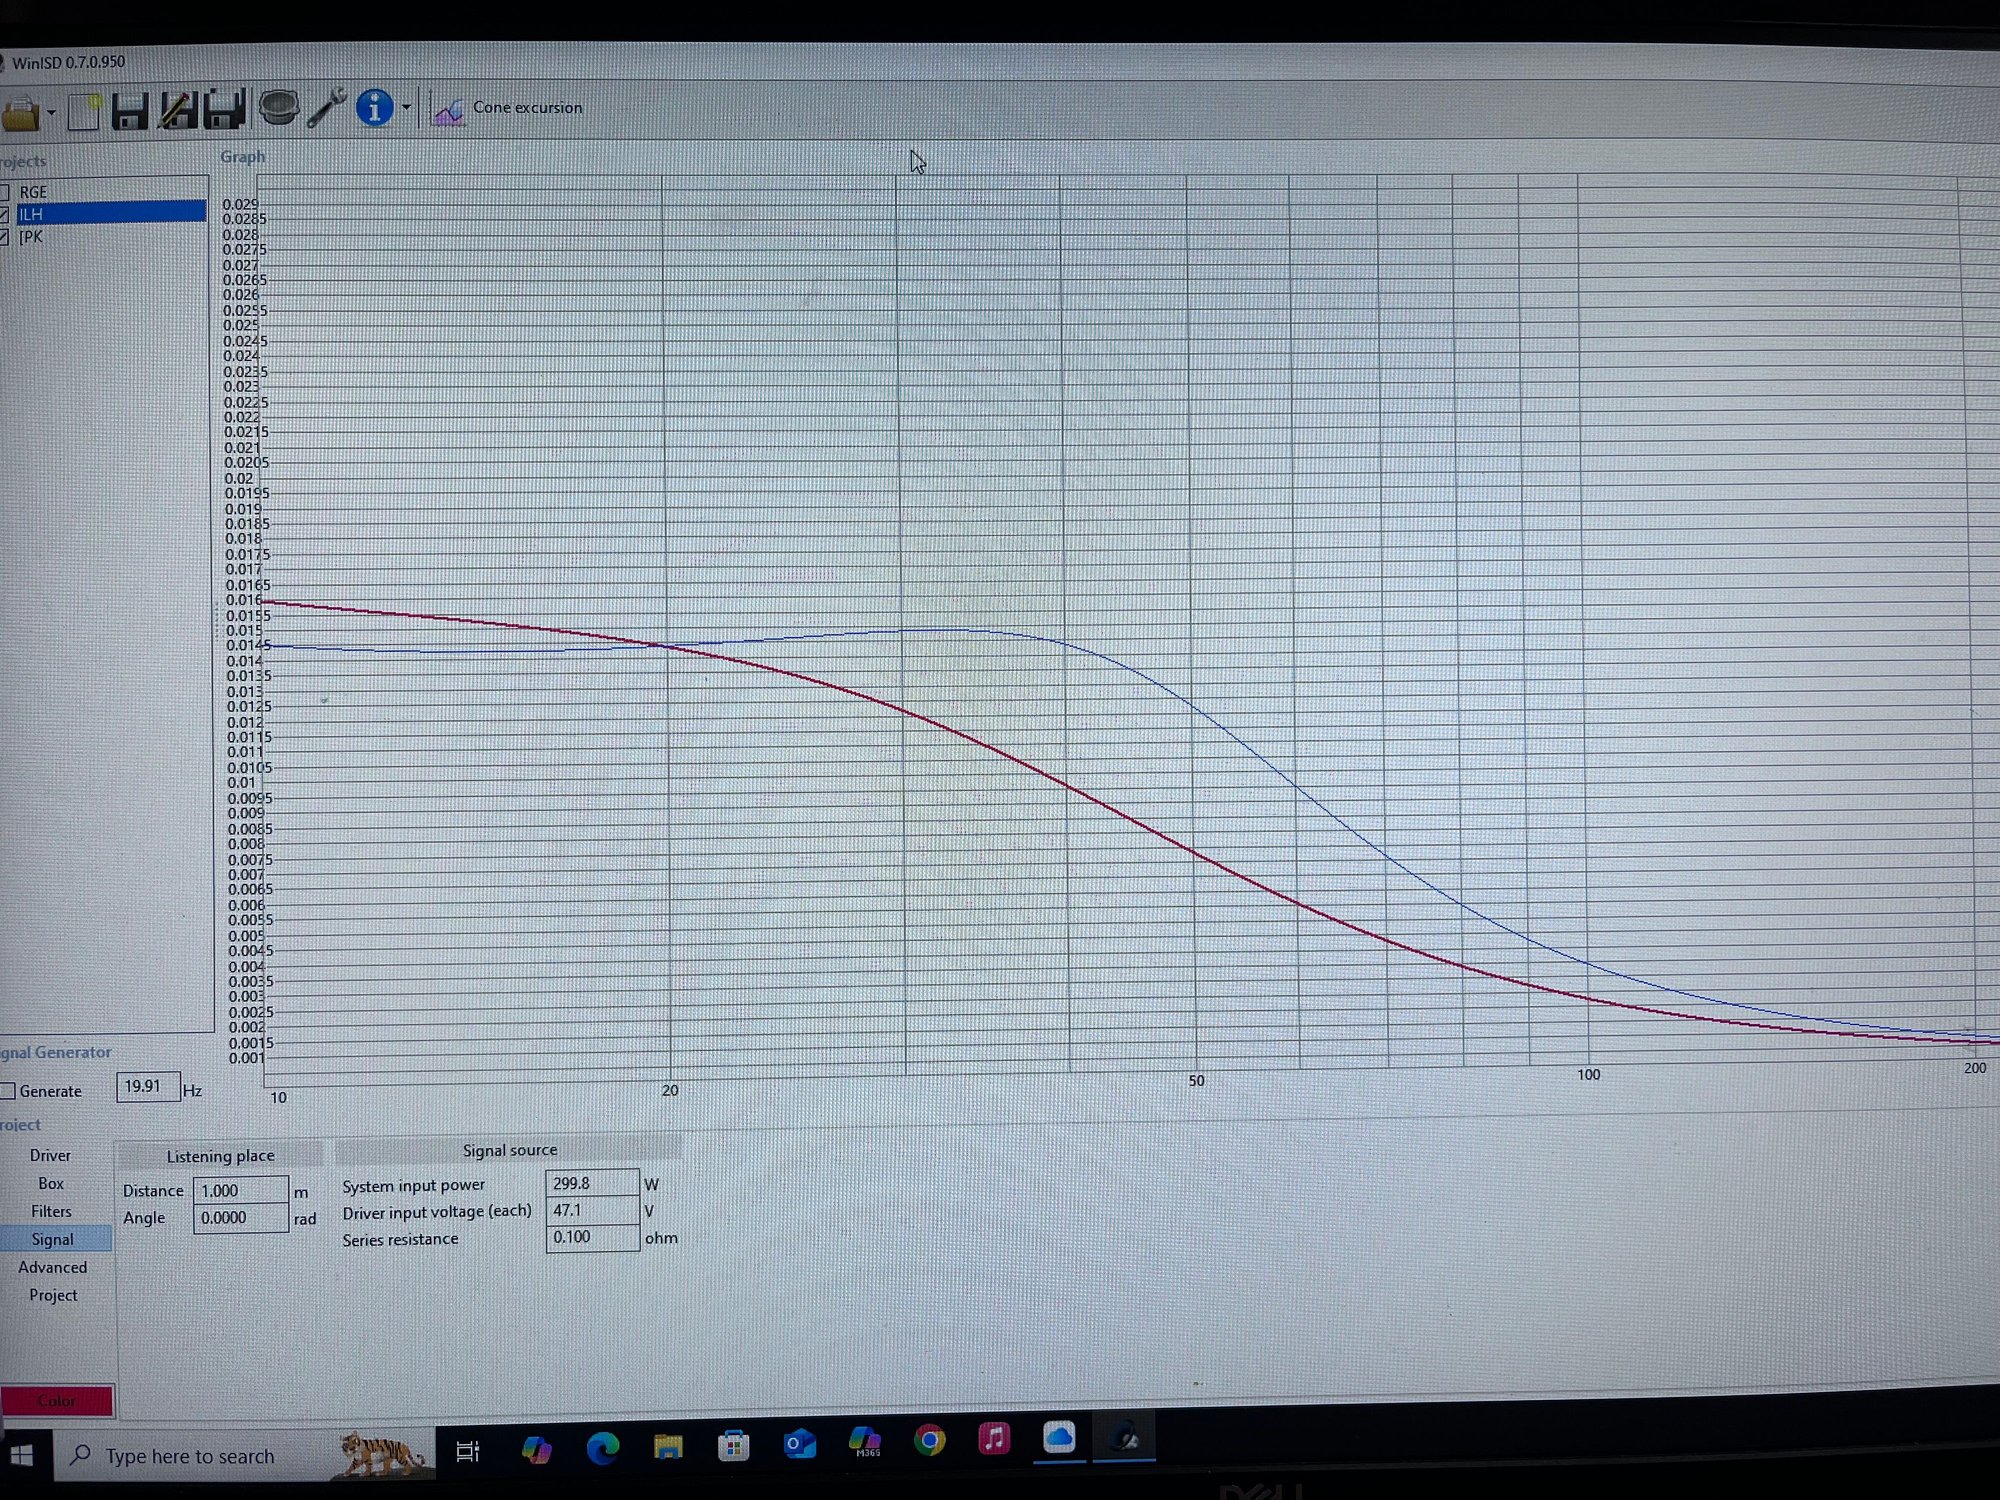
Task: Enable the Generate signal checkbox
Action: point(8,1091)
